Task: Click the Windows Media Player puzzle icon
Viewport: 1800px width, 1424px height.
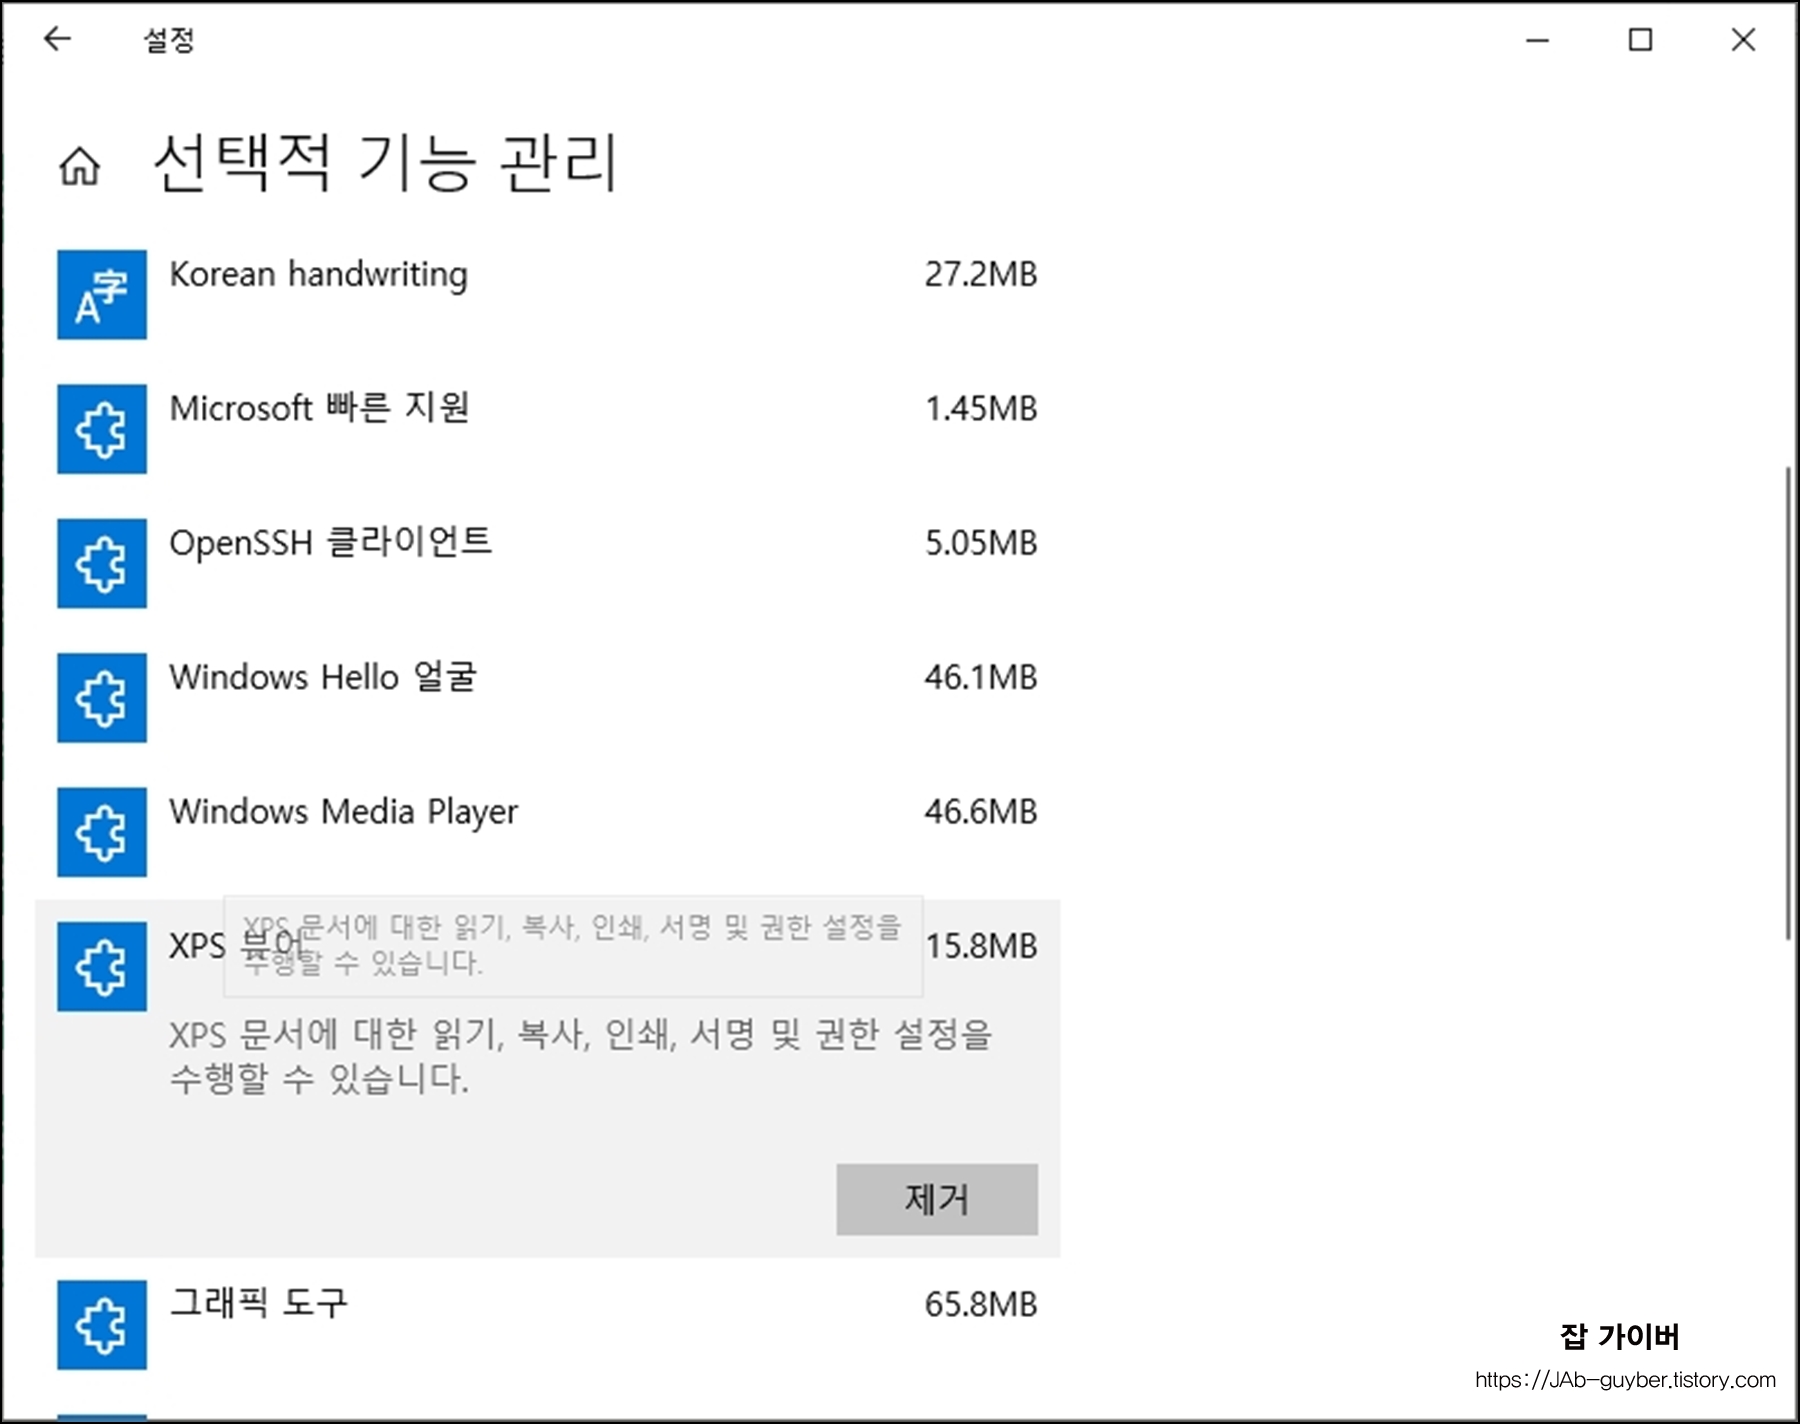Action: [102, 832]
